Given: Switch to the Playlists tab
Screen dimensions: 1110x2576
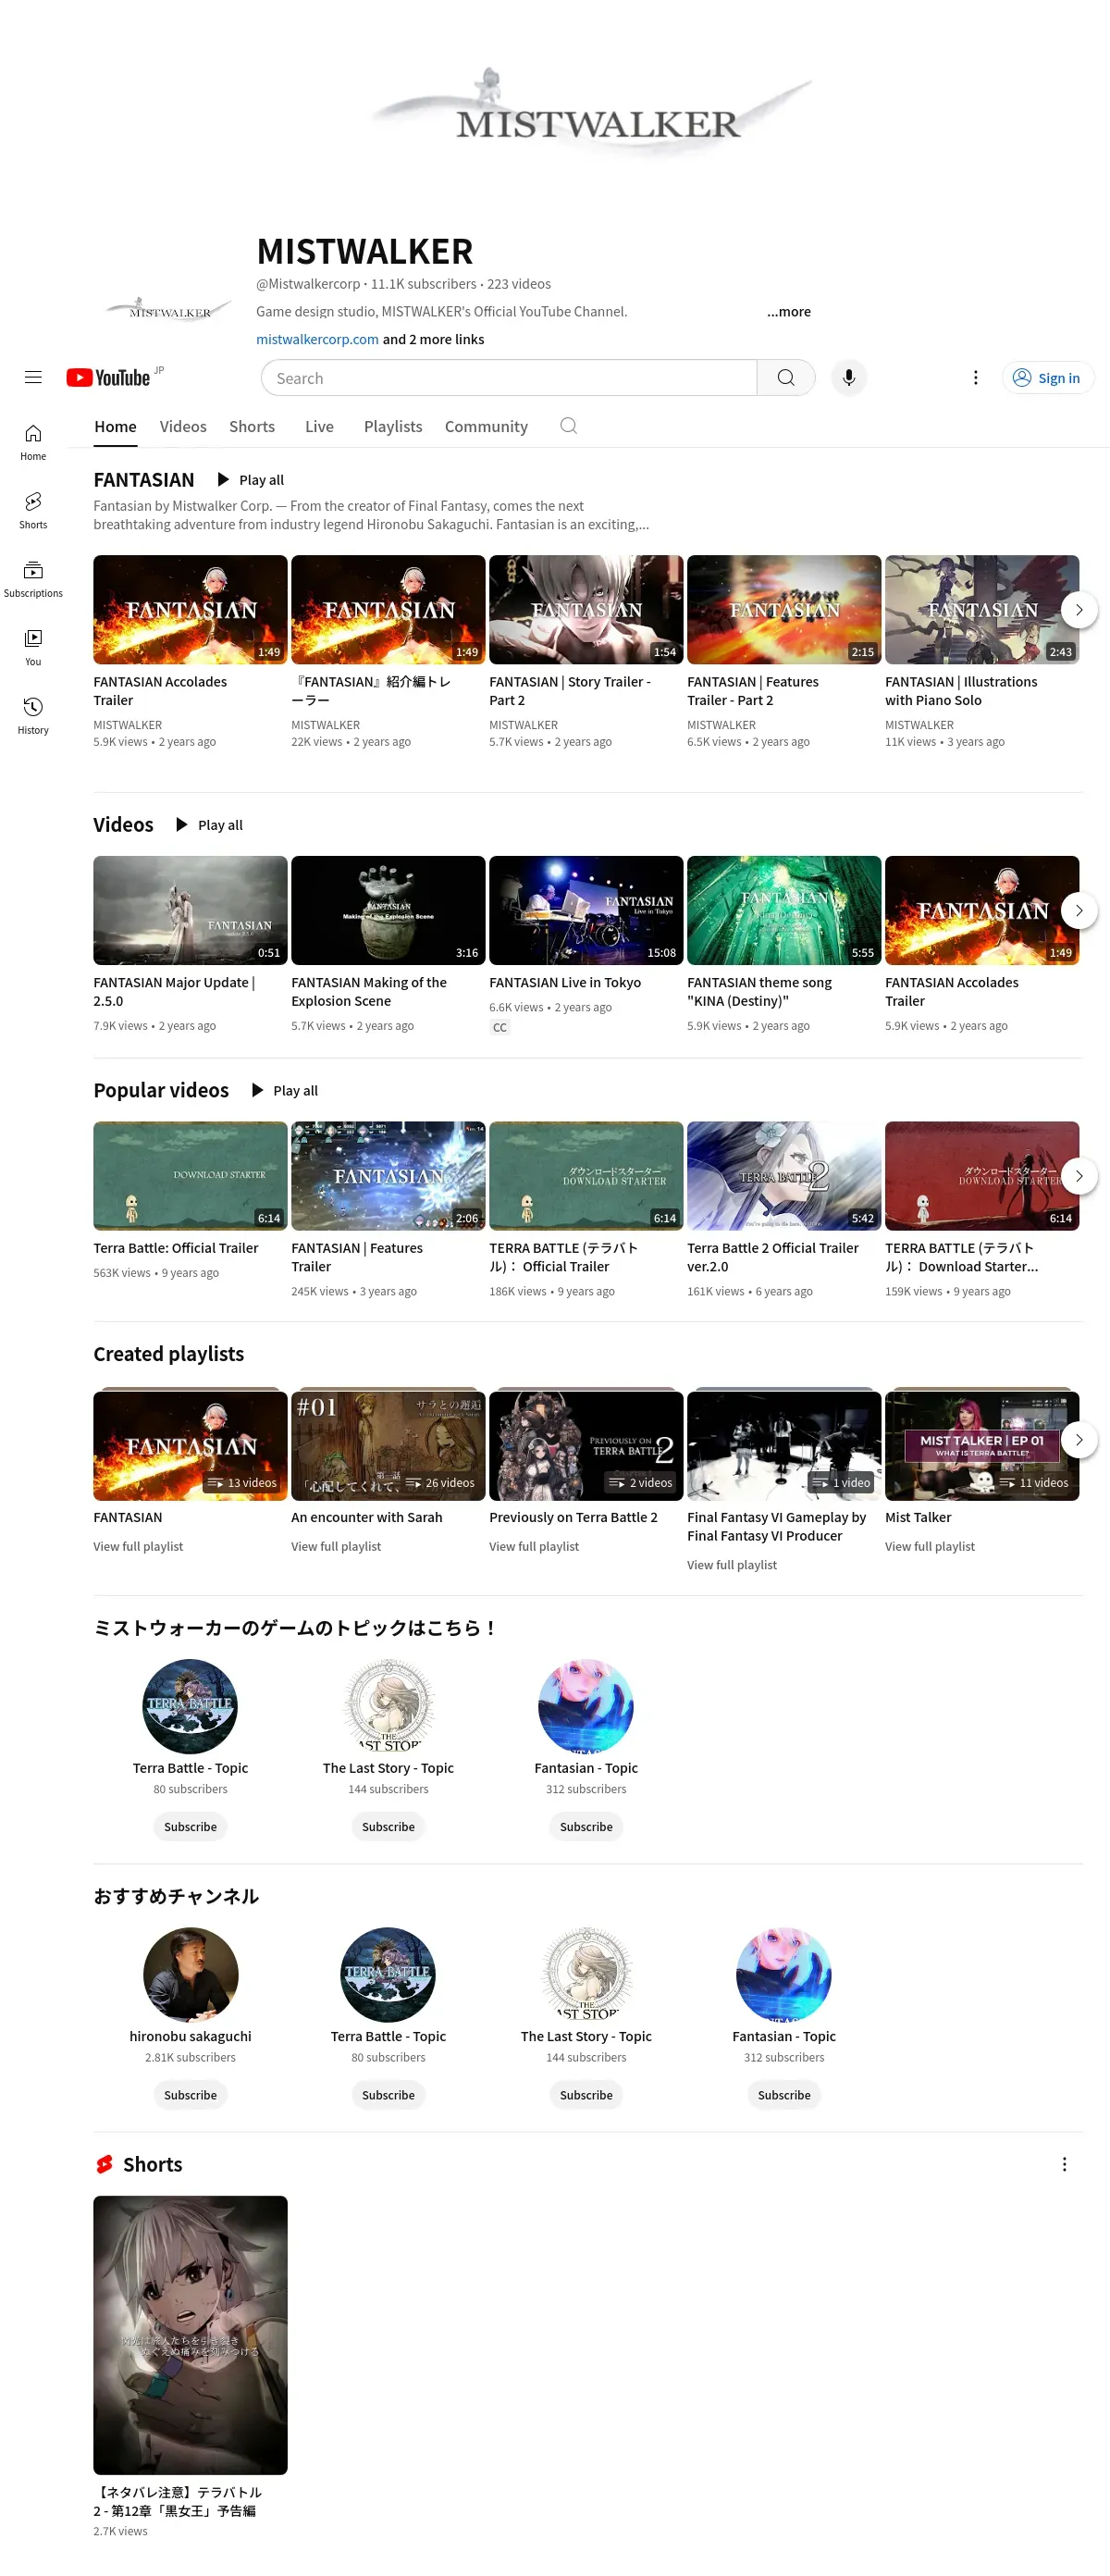Looking at the screenshot, I should [x=393, y=426].
